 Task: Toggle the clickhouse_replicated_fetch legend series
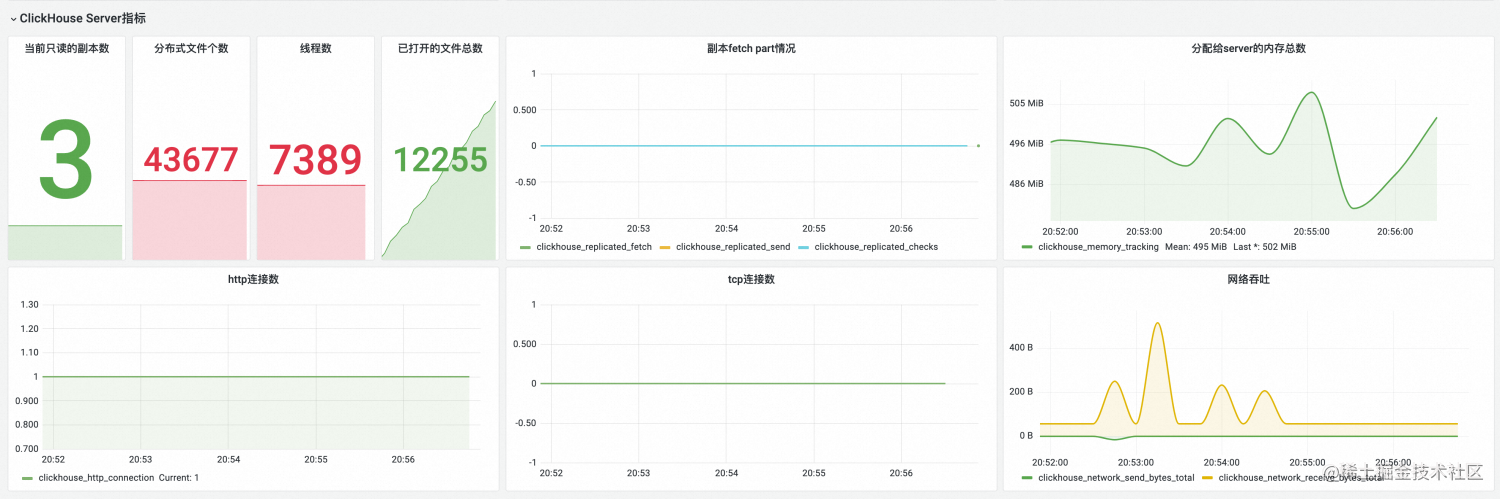(x=594, y=246)
